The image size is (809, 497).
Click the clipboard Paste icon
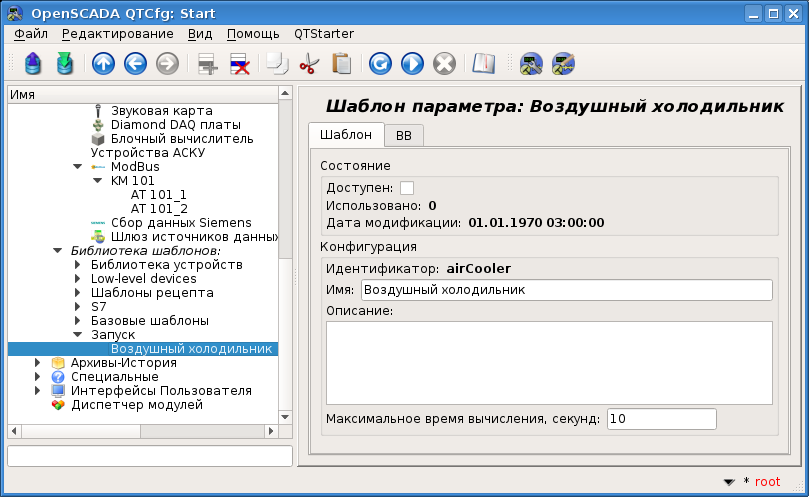pyautogui.click(x=341, y=64)
